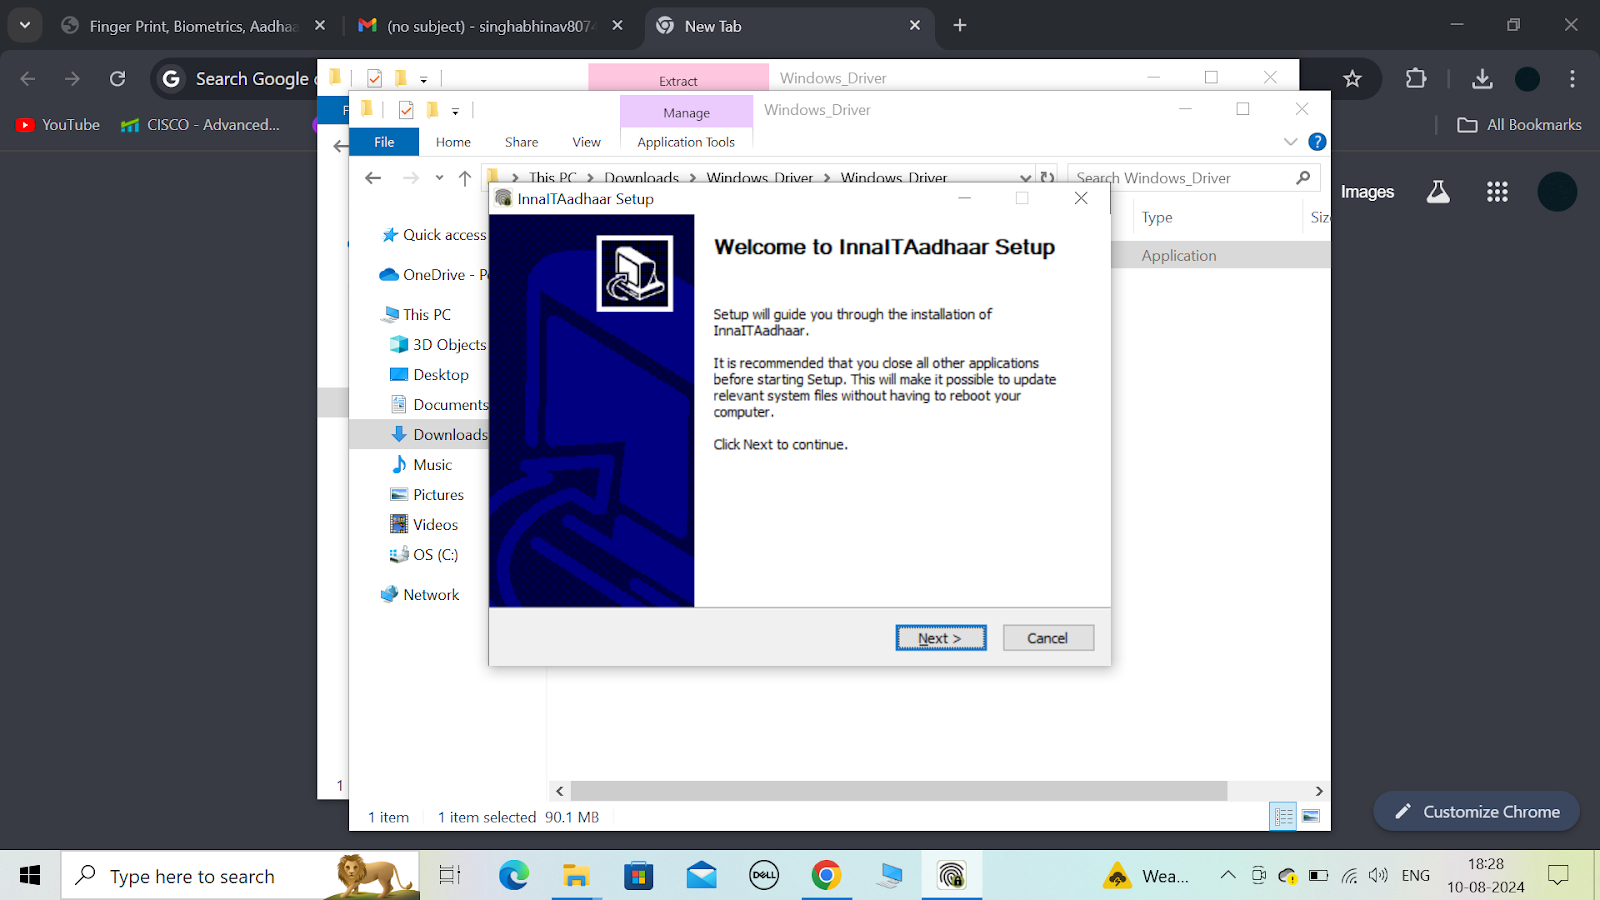Show hidden system tray icons
This screenshot has width=1600, height=900.
click(x=1228, y=876)
